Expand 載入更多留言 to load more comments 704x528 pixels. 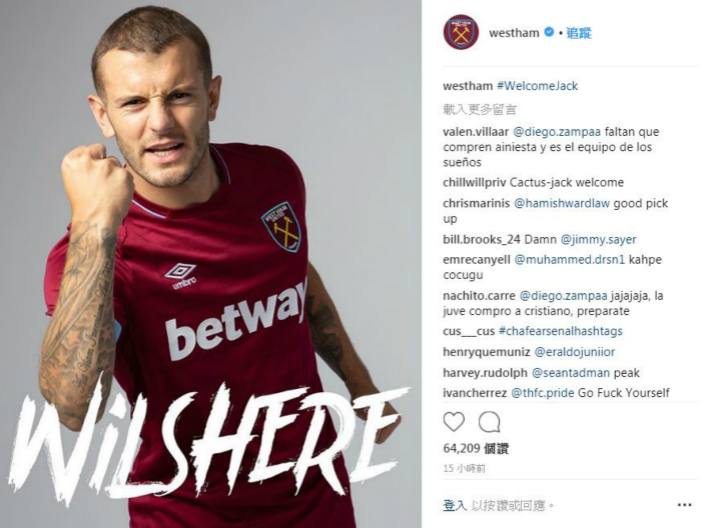click(480, 109)
